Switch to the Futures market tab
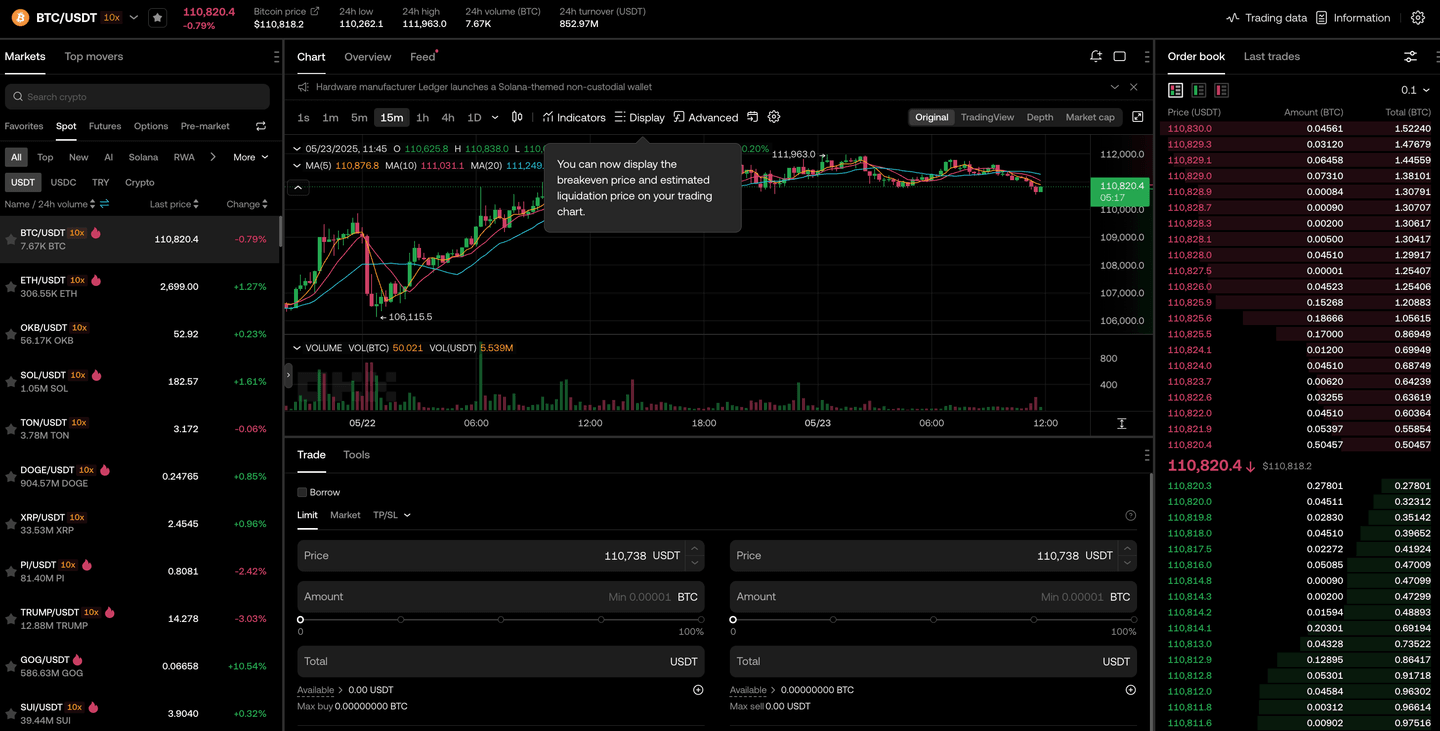 (x=103, y=126)
